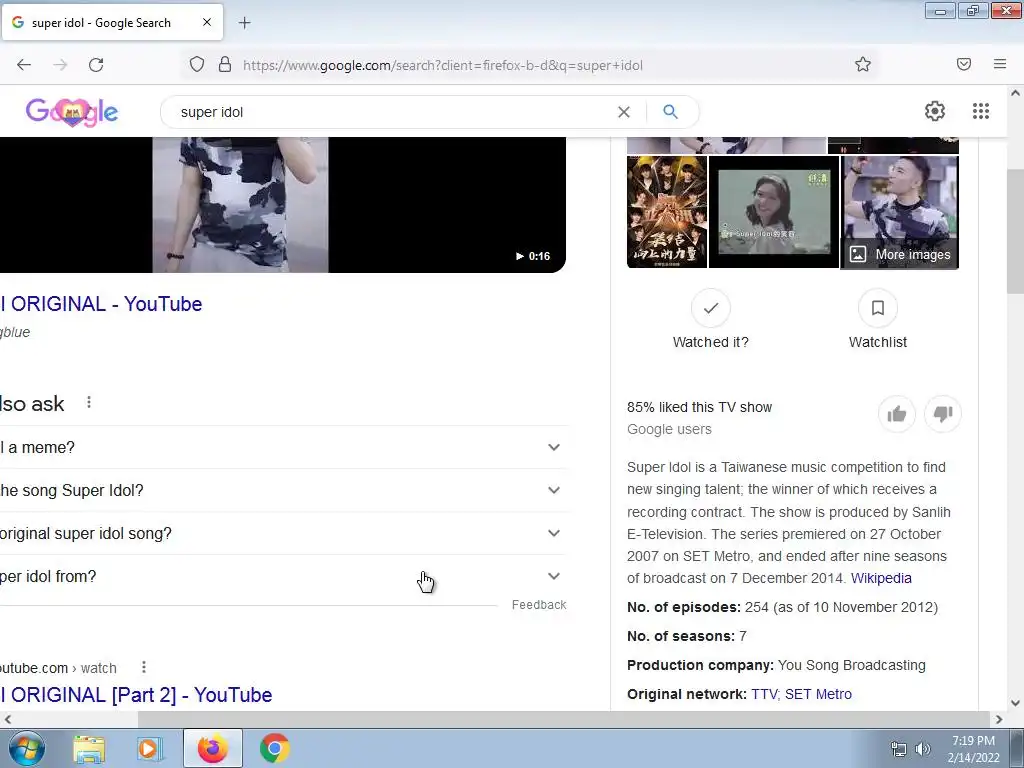1024x768 pixels.
Task: Open the ORIGINAL - YouTube result link
Action: point(101,304)
